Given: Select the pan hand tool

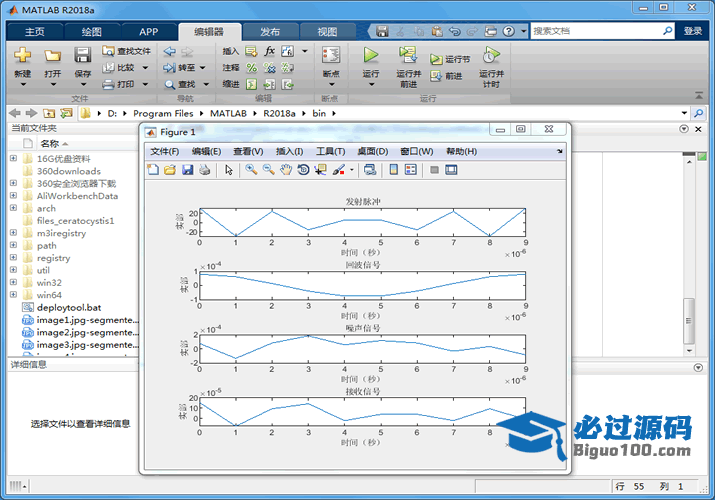Looking at the screenshot, I should [x=285, y=170].
